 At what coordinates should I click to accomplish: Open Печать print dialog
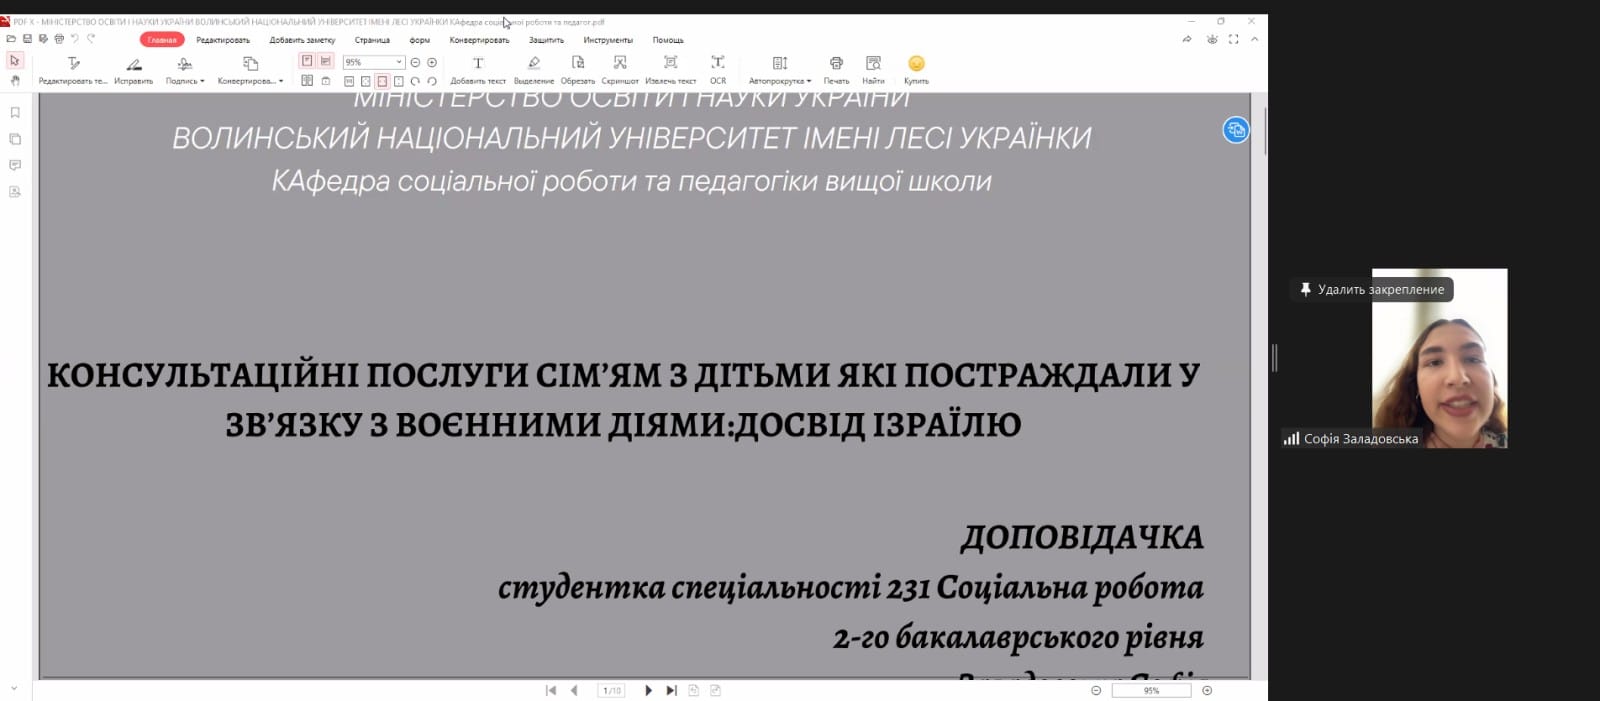click(836, 70)
